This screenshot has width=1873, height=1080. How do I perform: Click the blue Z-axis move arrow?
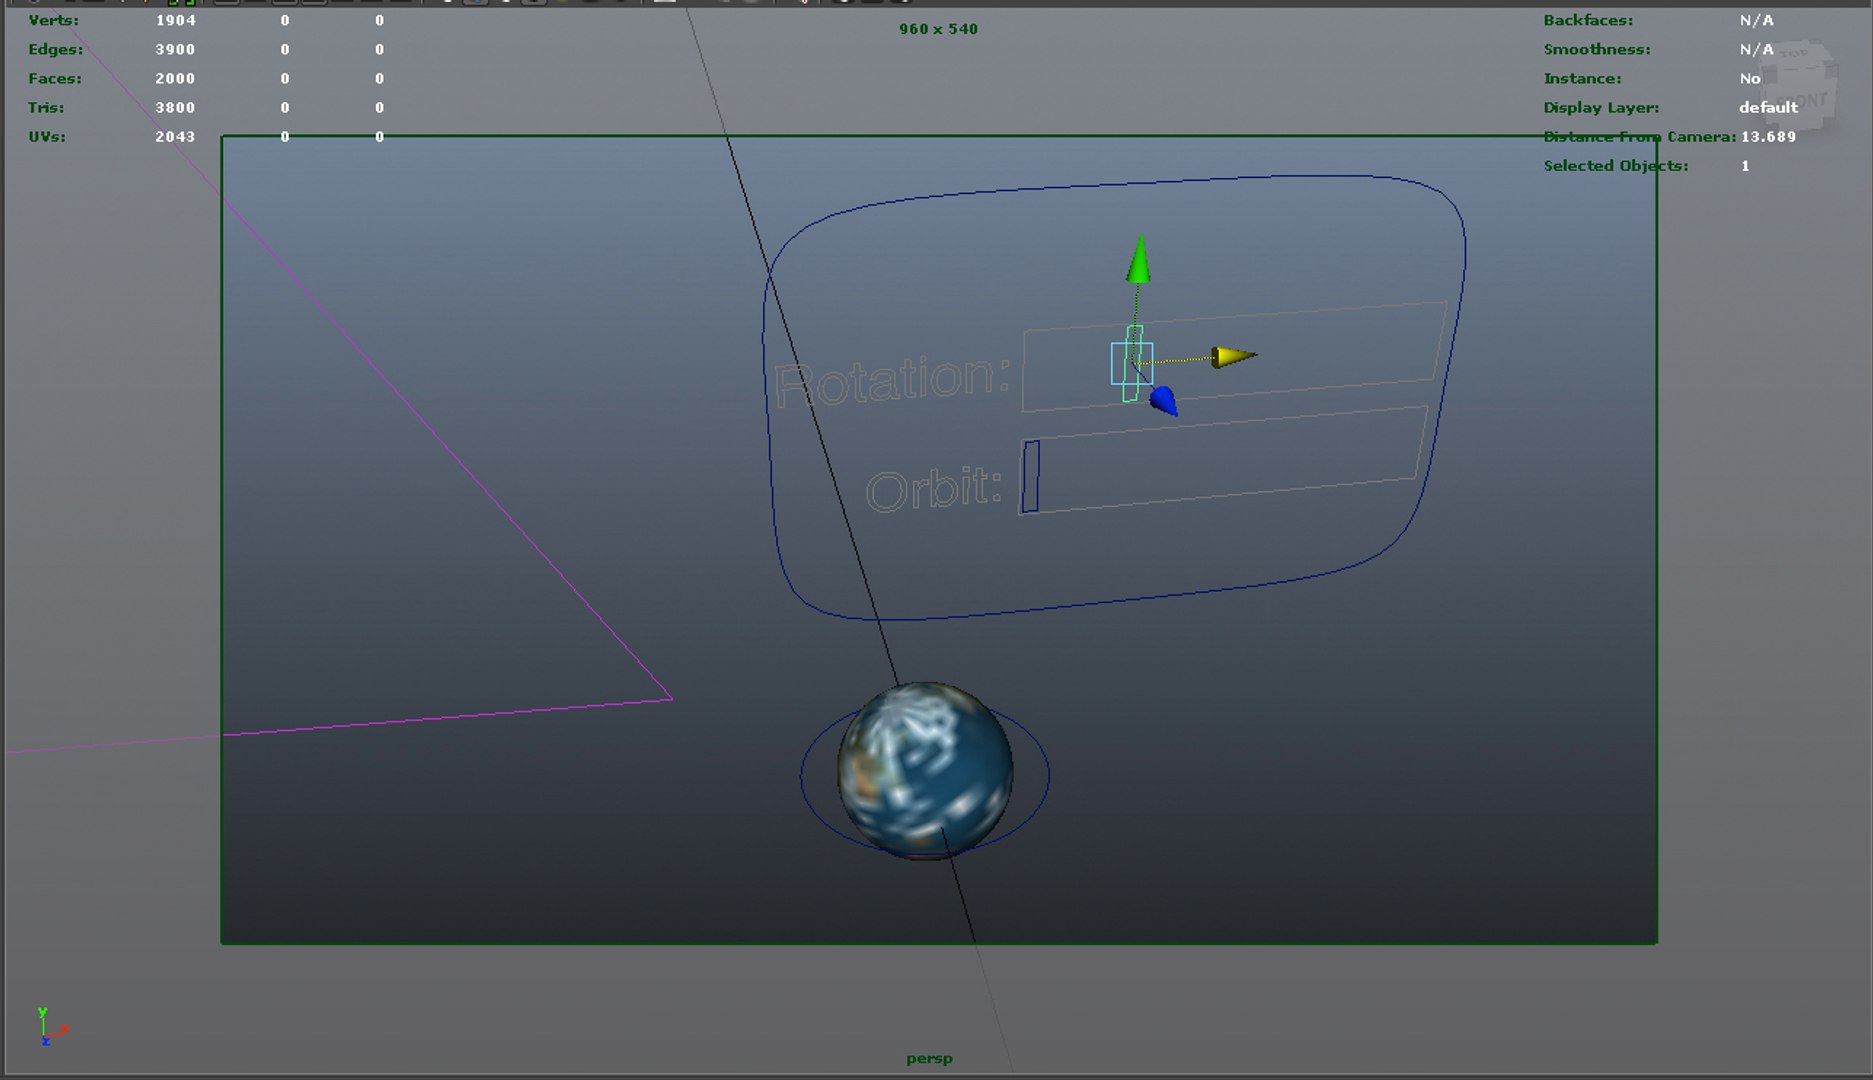(1164, 402)
